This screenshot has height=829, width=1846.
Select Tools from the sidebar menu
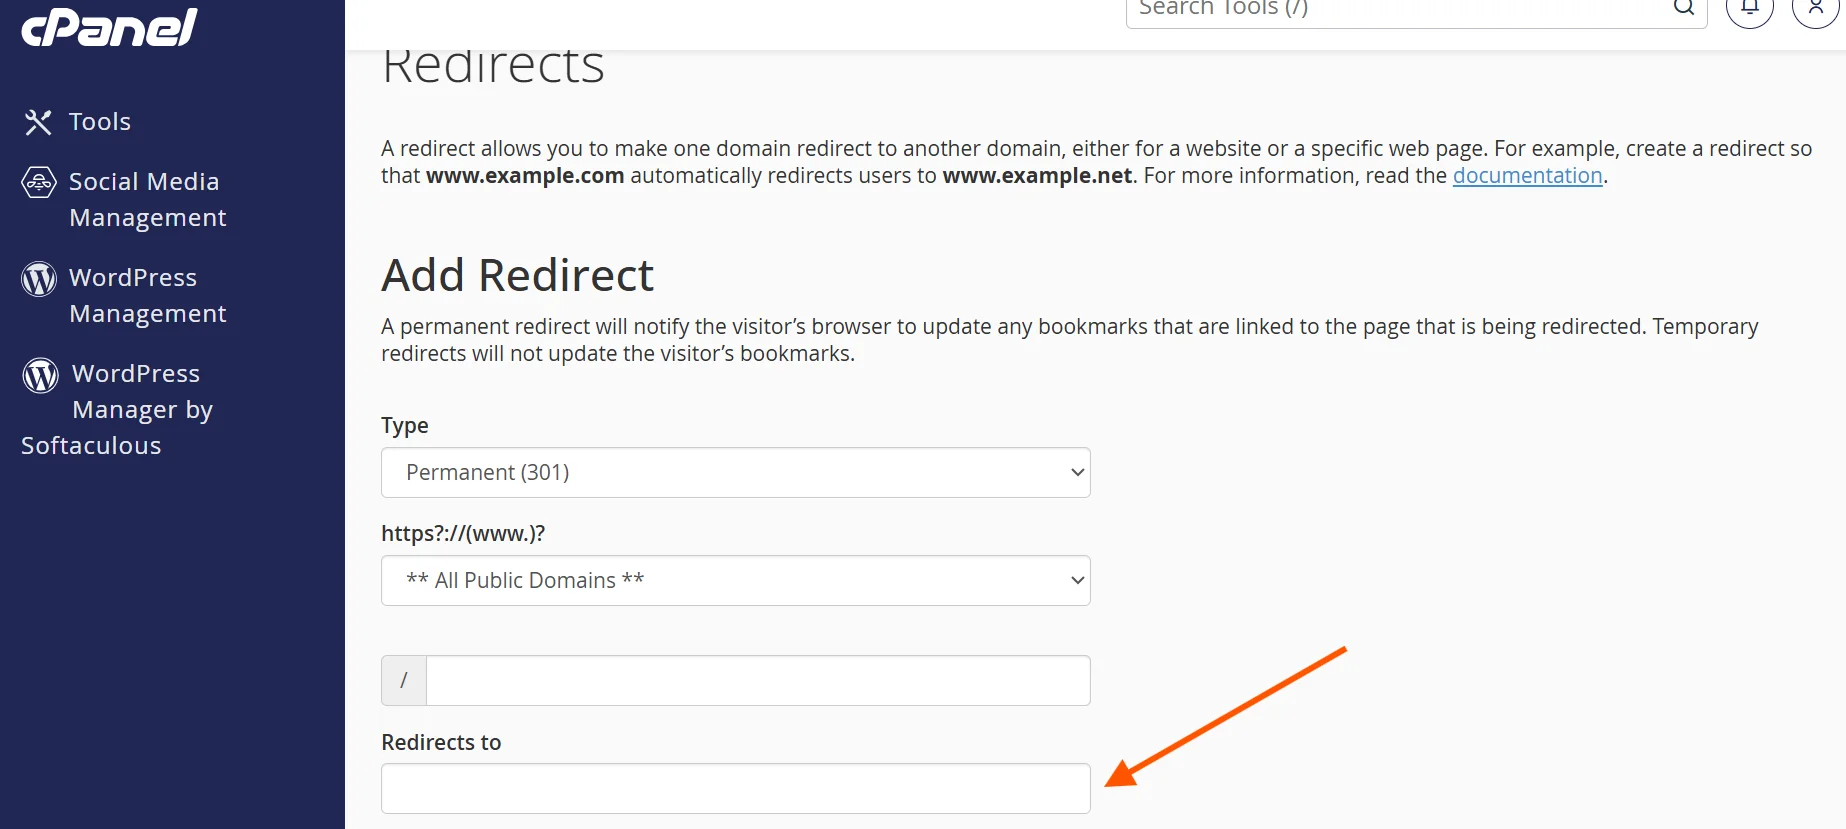click(x=100, y=121)
